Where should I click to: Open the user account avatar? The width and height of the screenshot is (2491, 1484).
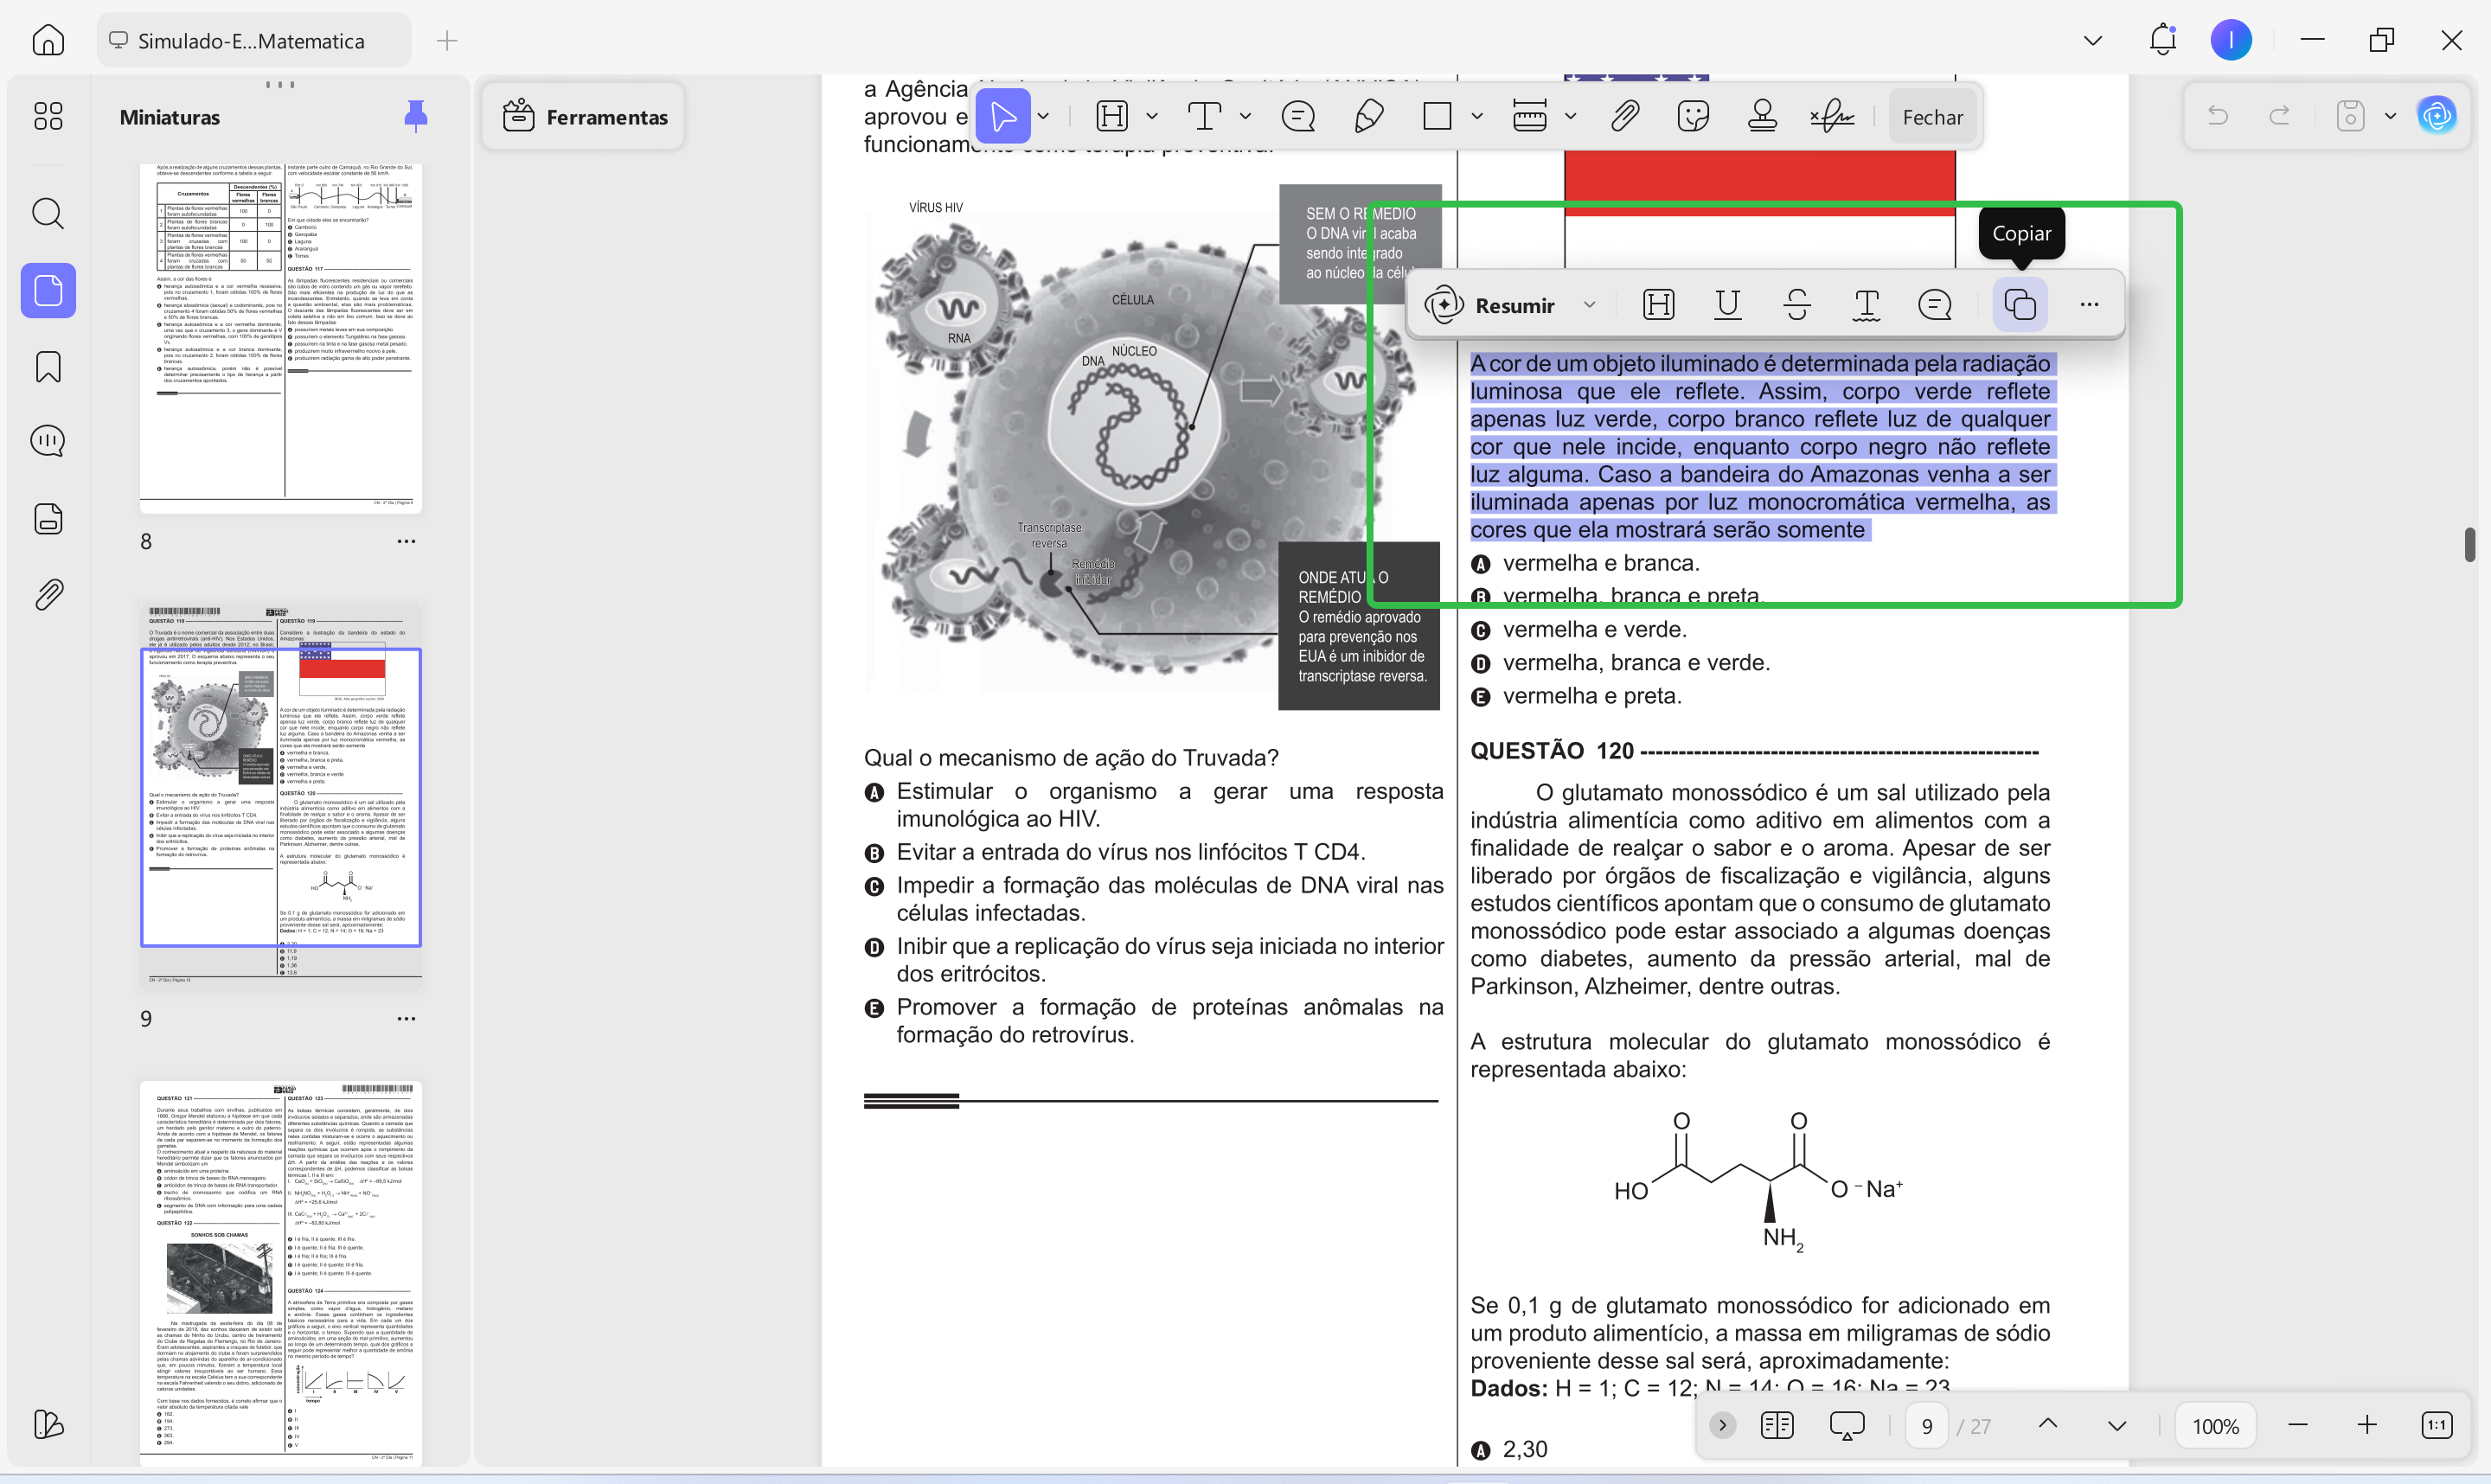(2231, 40)
